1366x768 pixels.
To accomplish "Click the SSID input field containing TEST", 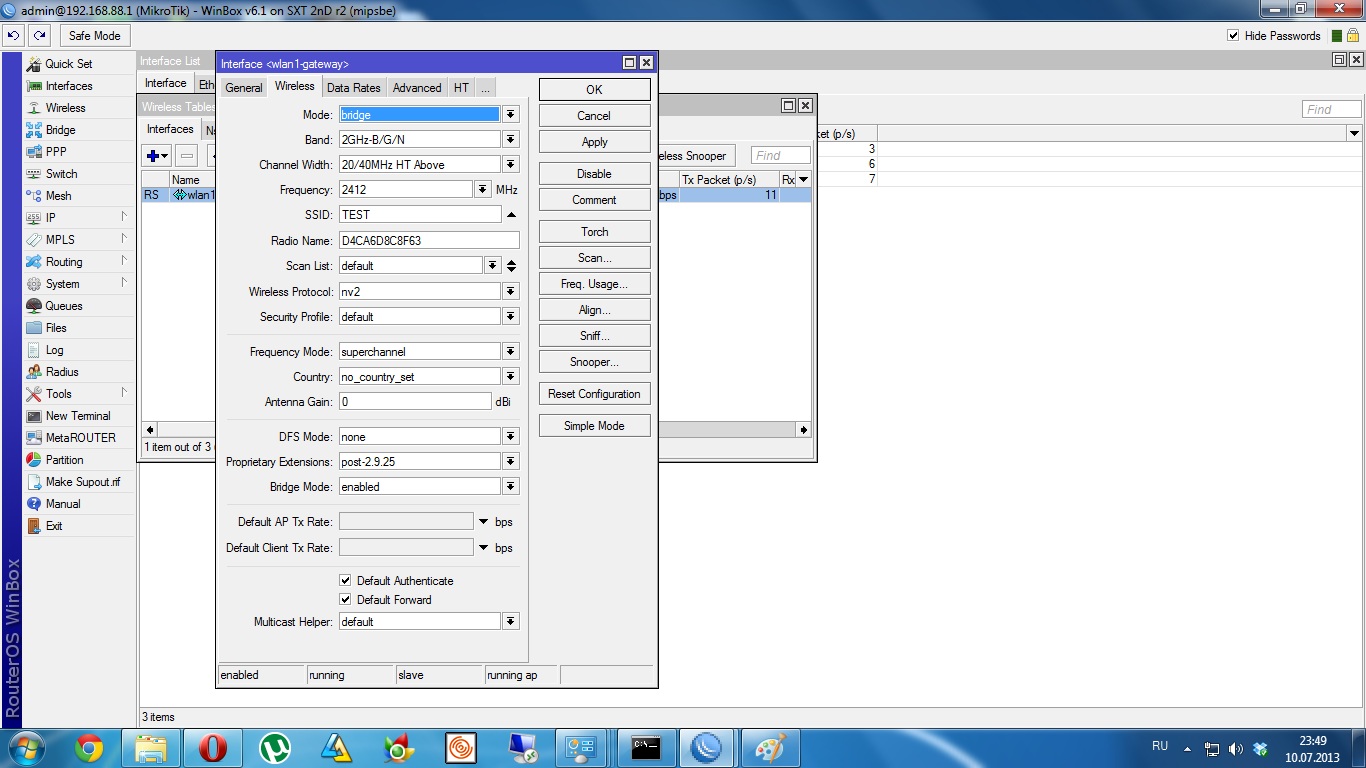I will coord(420,215).
